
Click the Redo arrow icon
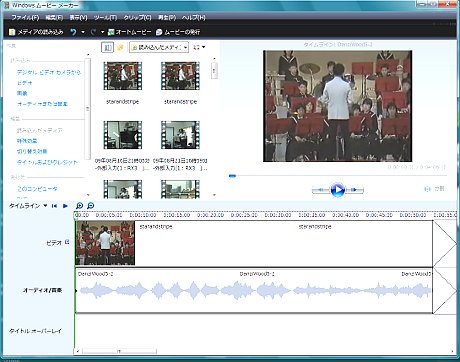point(93,32)
